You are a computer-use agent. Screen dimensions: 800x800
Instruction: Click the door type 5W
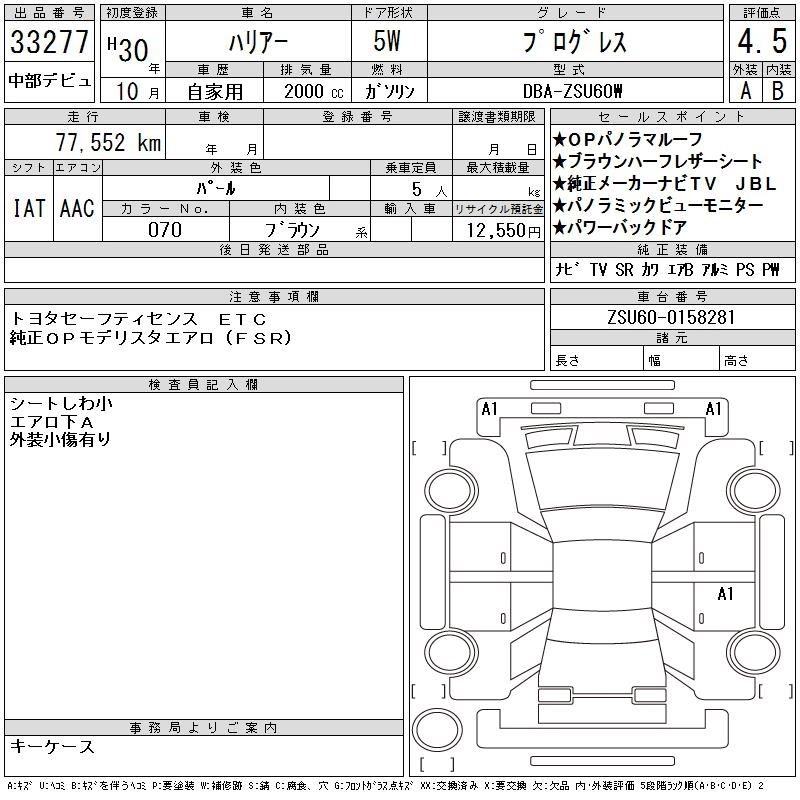click(387, 41)
